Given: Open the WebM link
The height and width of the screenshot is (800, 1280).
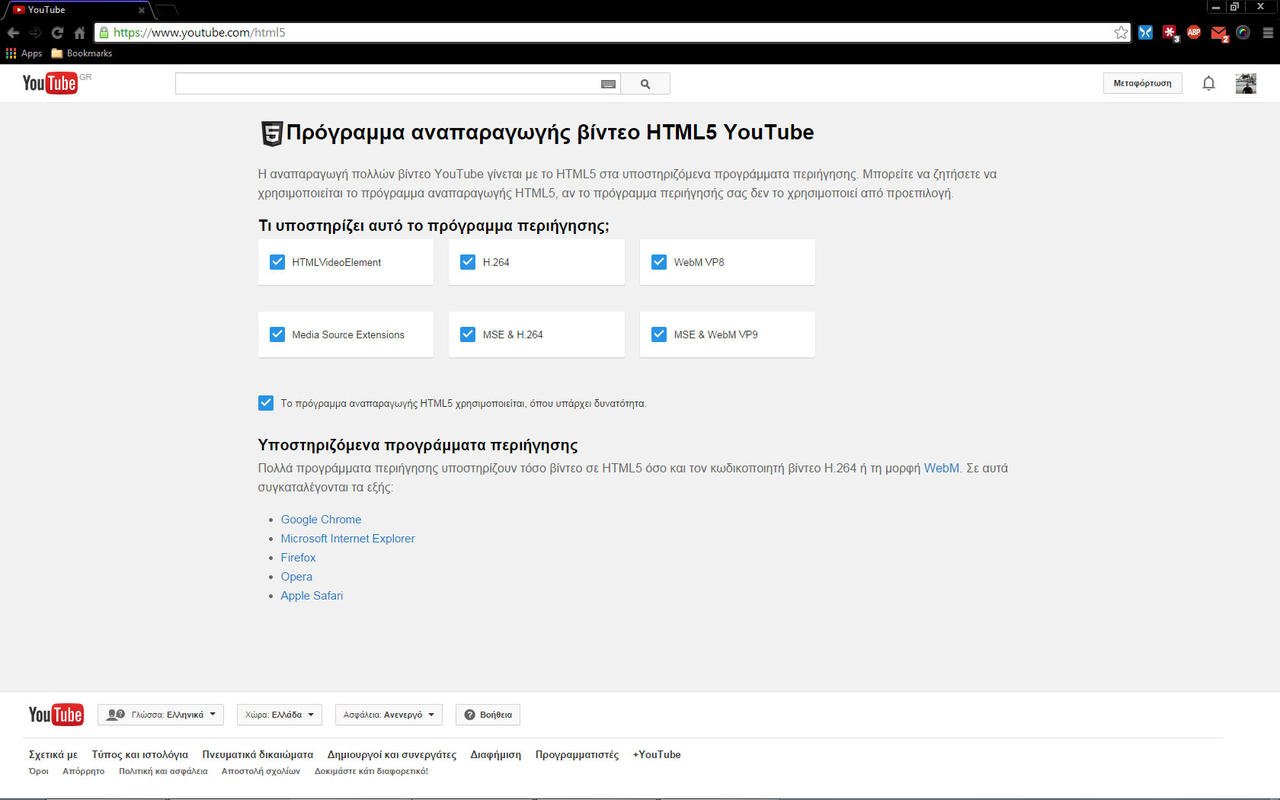Looking at the screenshot, I should pos(941,468).
